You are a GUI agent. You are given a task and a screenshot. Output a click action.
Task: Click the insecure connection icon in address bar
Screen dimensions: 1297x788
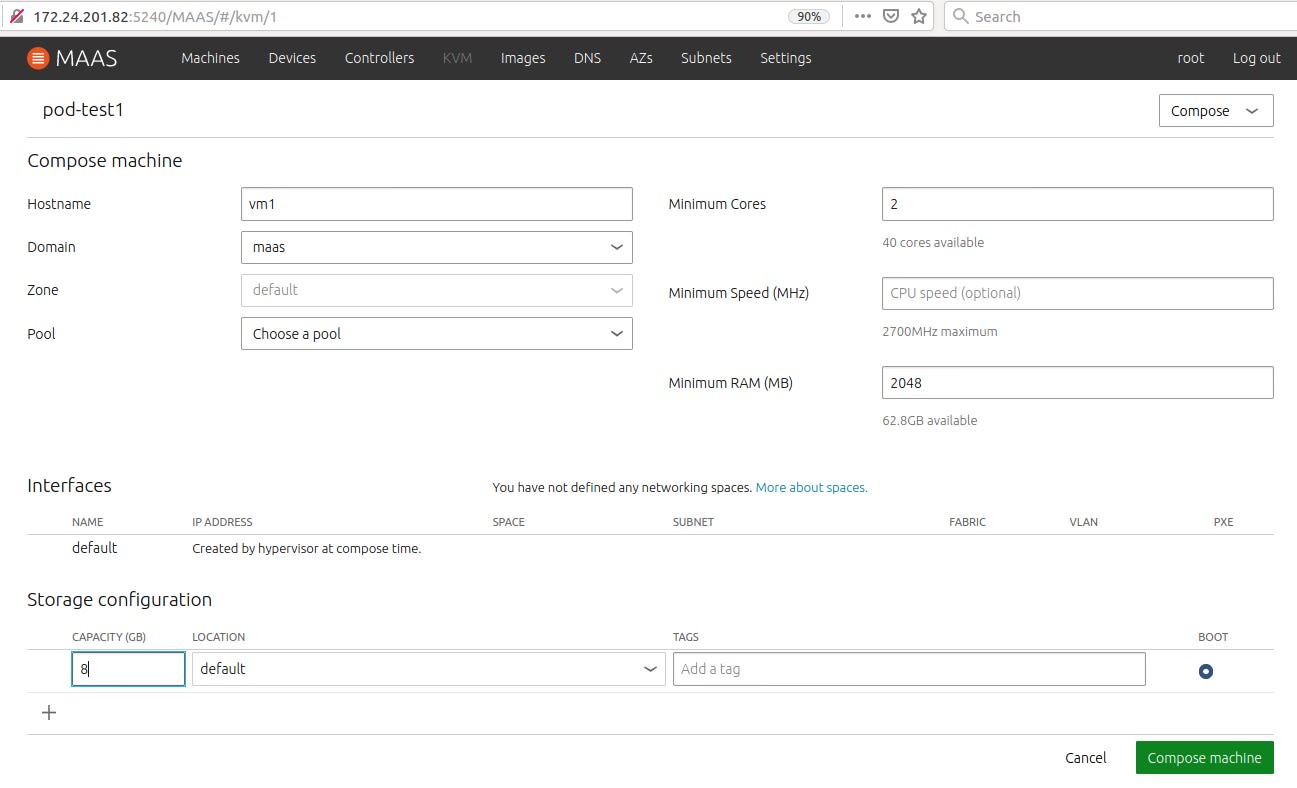(16, 16)
